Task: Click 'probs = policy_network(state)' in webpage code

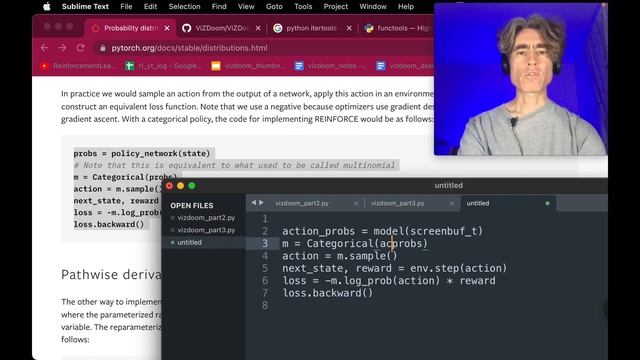Action: tap(142, 153)
